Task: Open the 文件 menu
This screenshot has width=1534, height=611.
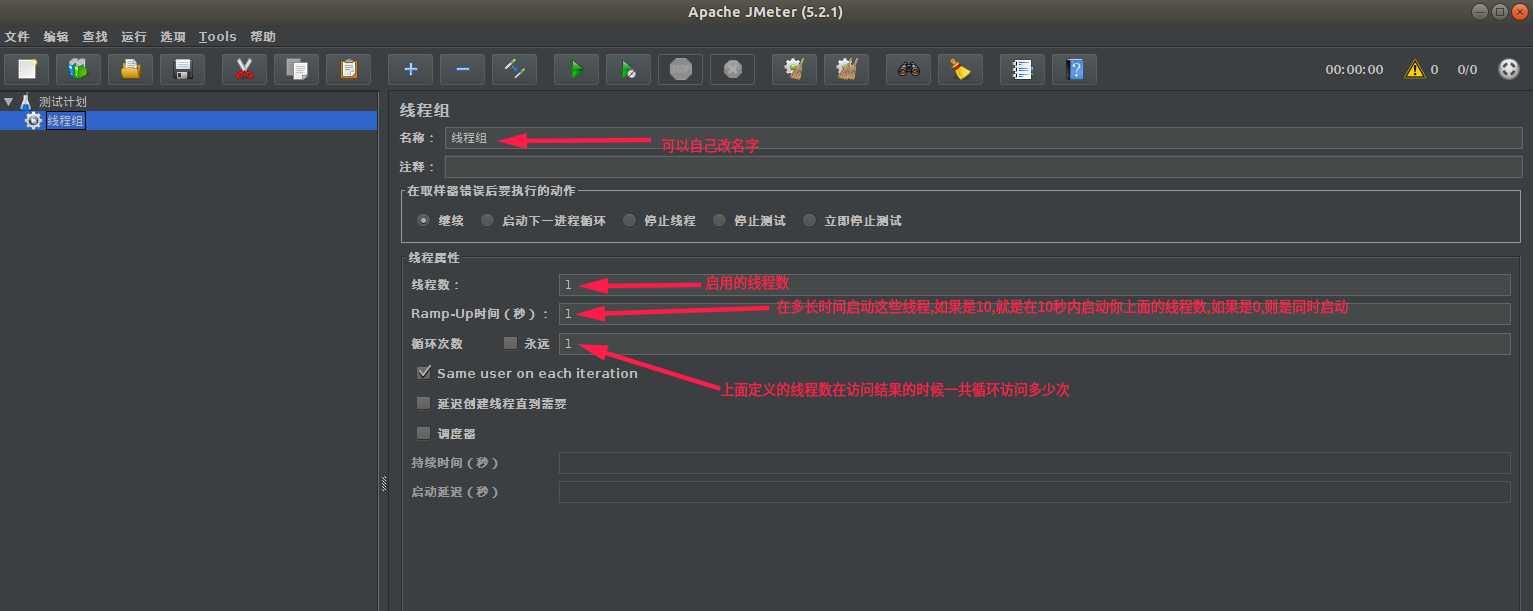Action: [17, 36]
